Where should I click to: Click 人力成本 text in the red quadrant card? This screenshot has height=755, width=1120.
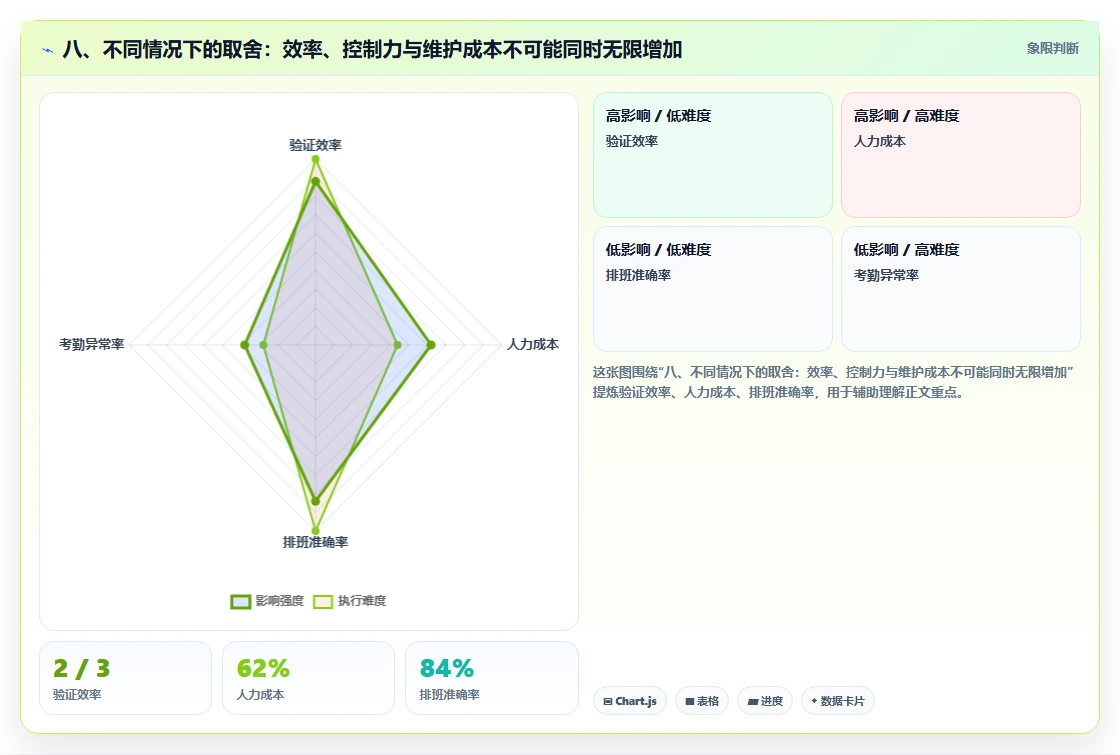point(879,141)
